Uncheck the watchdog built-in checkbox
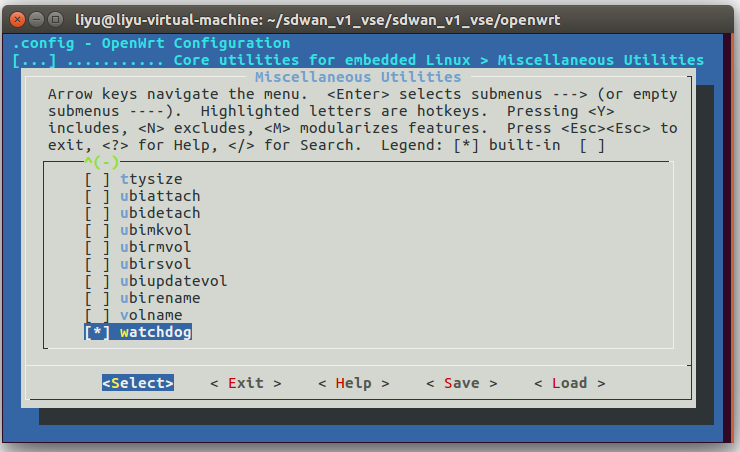 [x=97, y=332]
